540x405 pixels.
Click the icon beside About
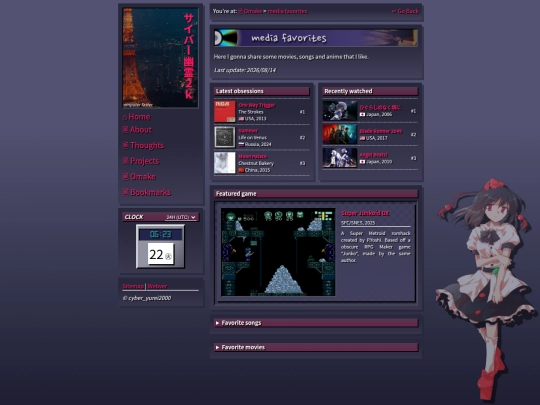[x=125, y=129]
